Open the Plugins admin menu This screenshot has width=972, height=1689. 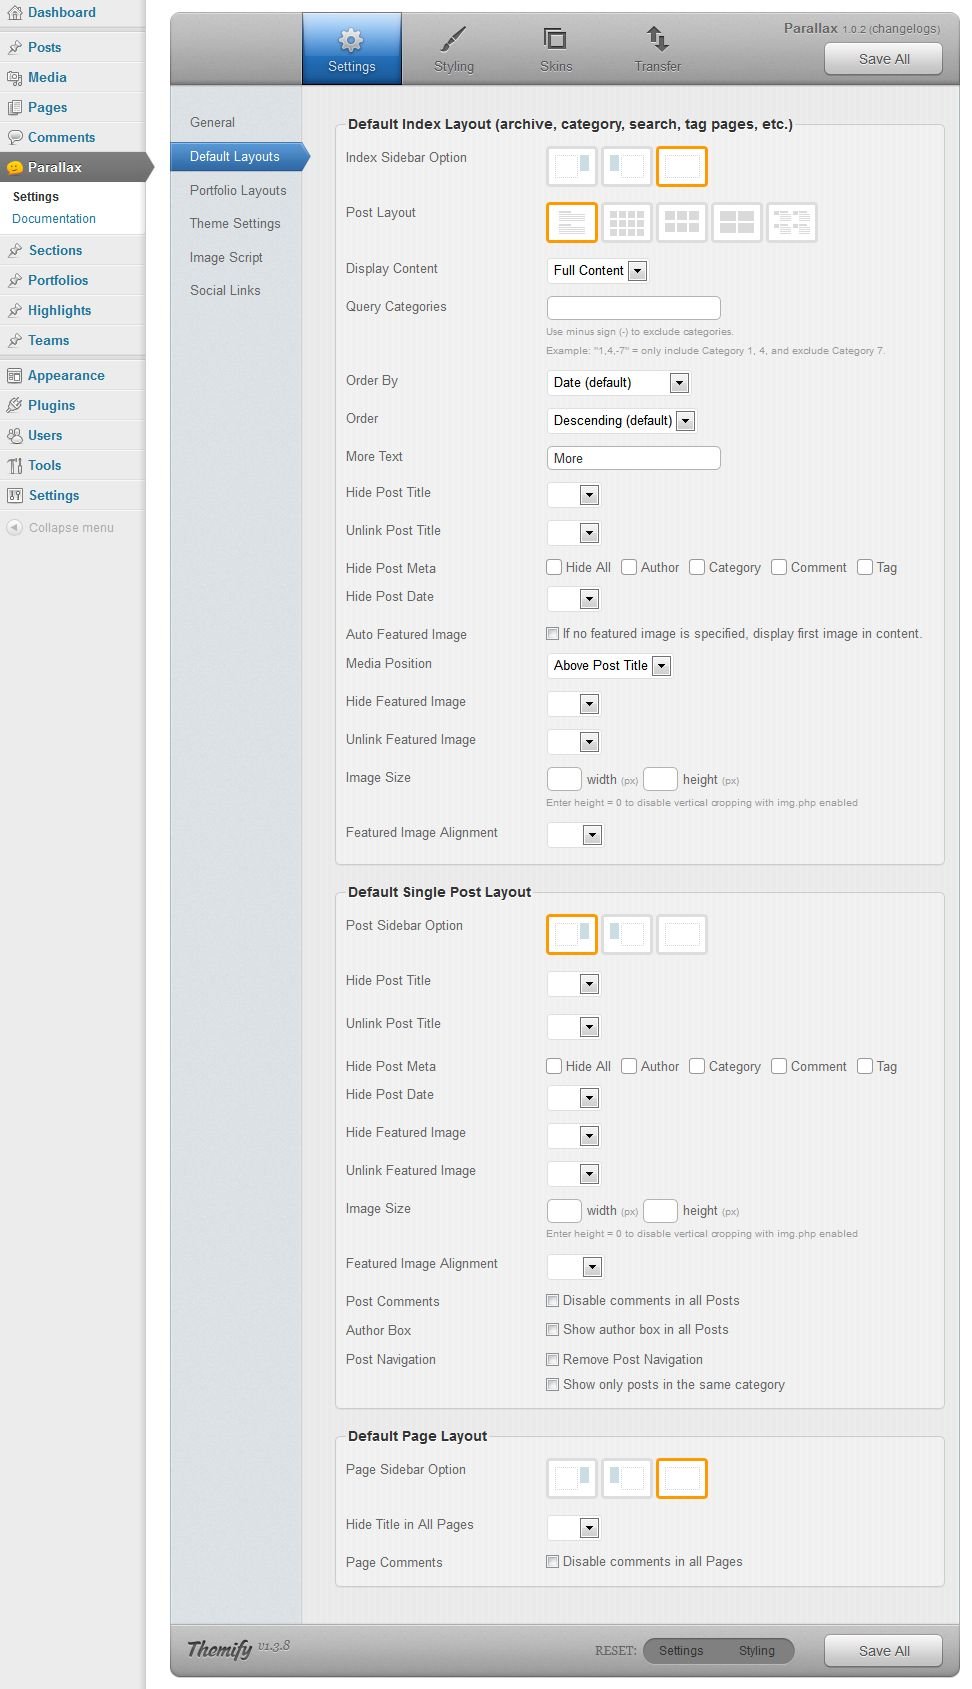[51, 405]
